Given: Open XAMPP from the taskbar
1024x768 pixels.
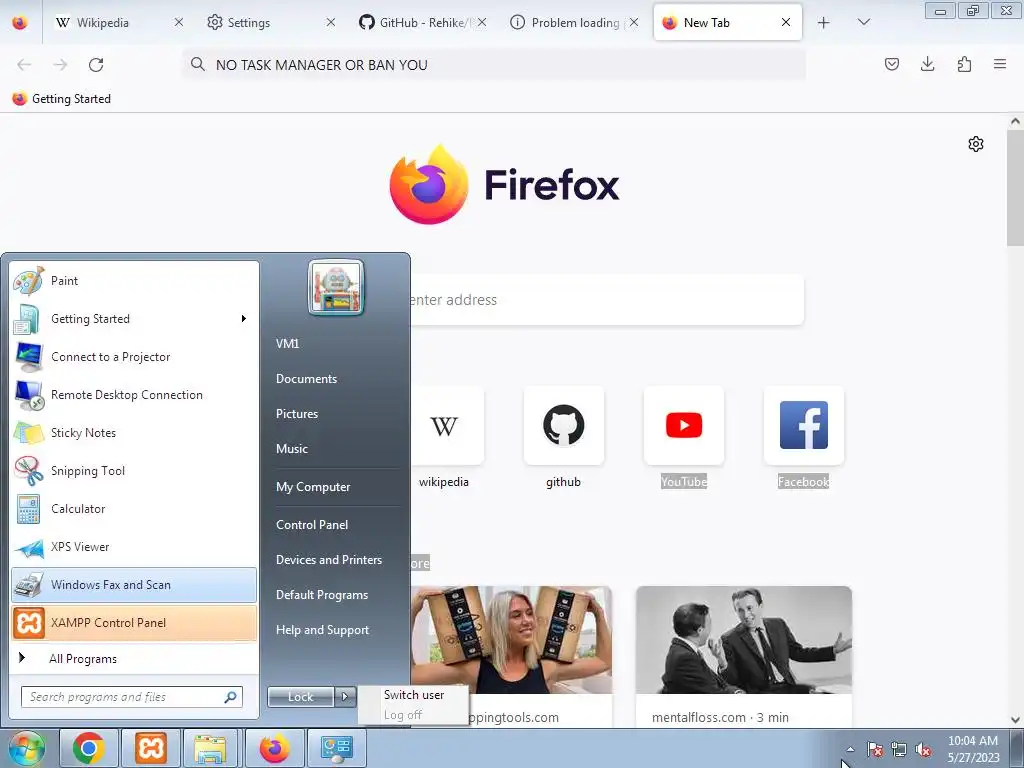Looking at the screenshot, I should click(x=151, y=748).
